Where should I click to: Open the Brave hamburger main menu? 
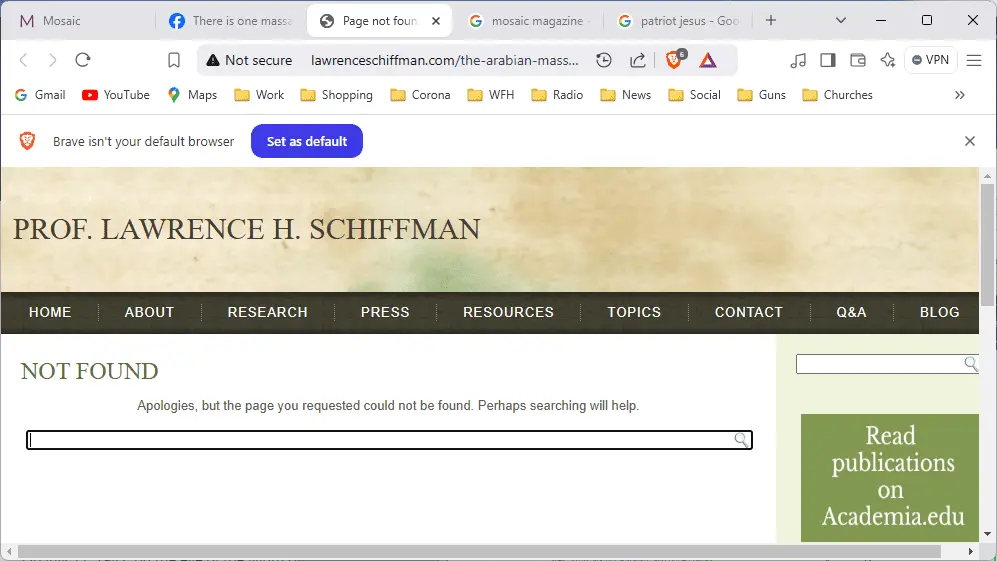tap(975, 60)
